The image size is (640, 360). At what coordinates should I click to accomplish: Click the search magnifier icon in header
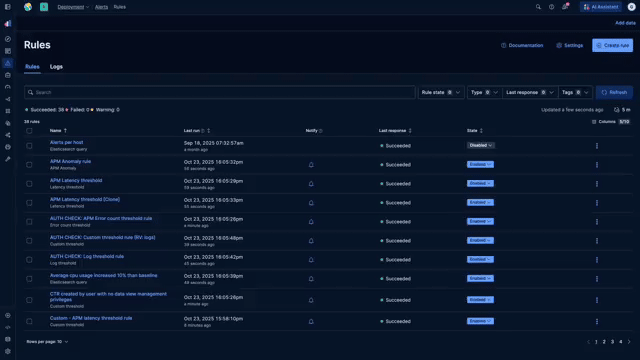coord(538,7)
